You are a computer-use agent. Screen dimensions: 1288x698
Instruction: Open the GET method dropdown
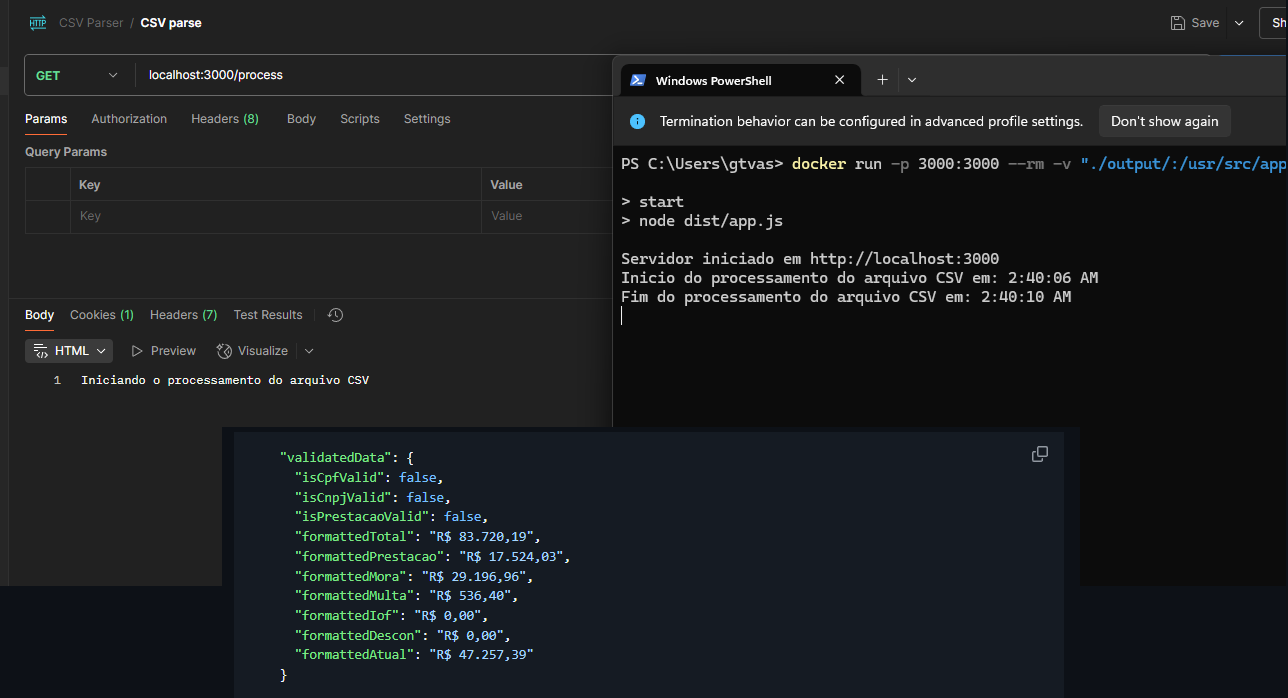click(76, 75)
